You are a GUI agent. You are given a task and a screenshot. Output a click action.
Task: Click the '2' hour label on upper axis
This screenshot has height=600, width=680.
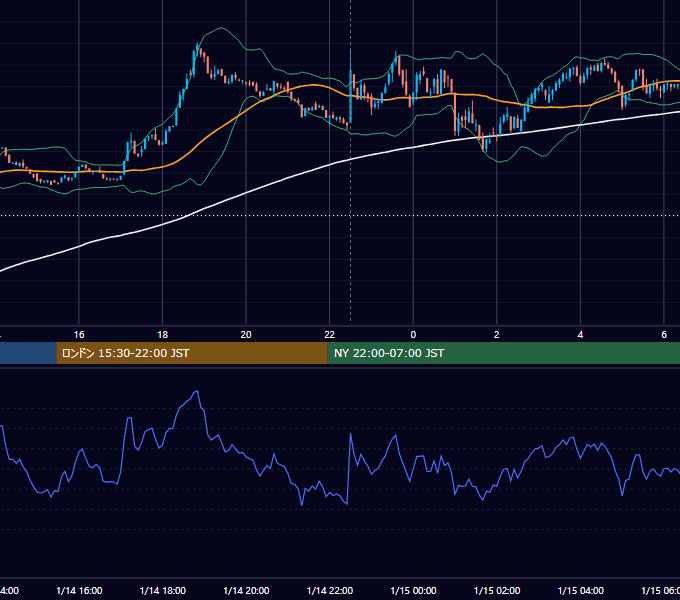(x=497, y=335)
